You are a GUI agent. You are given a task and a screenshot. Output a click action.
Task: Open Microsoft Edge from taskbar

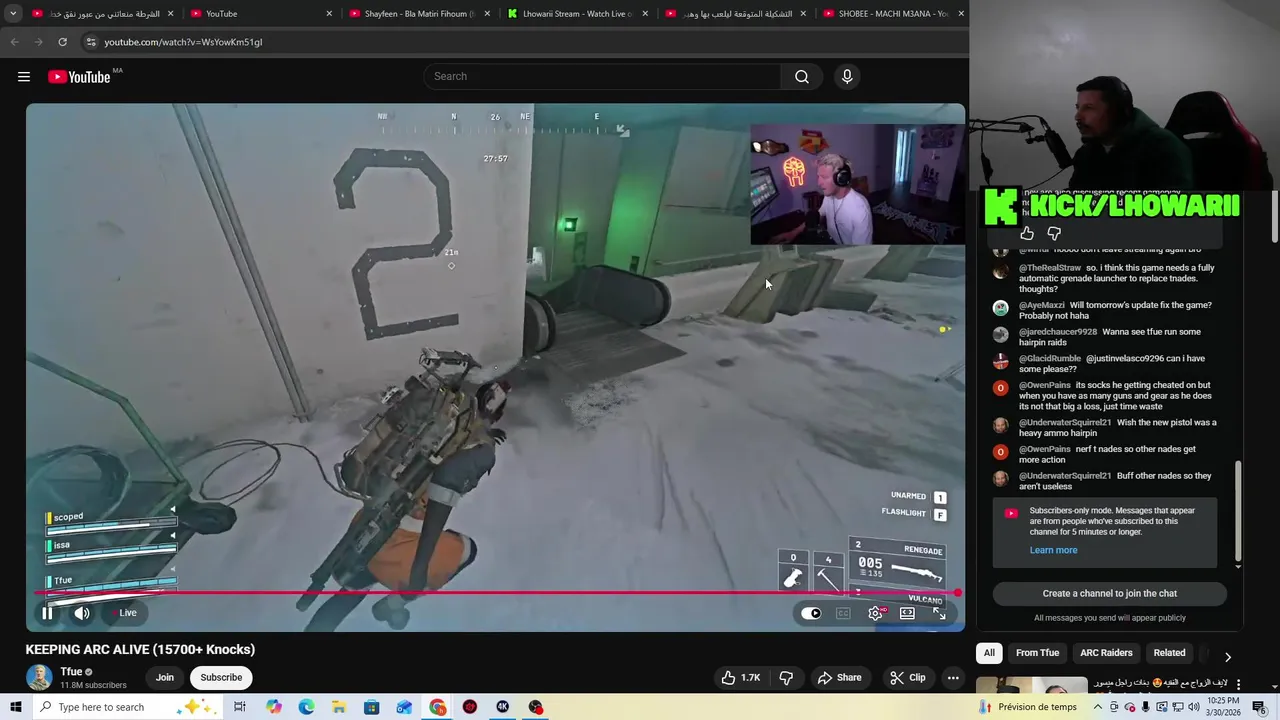click(x=306, y=707)
